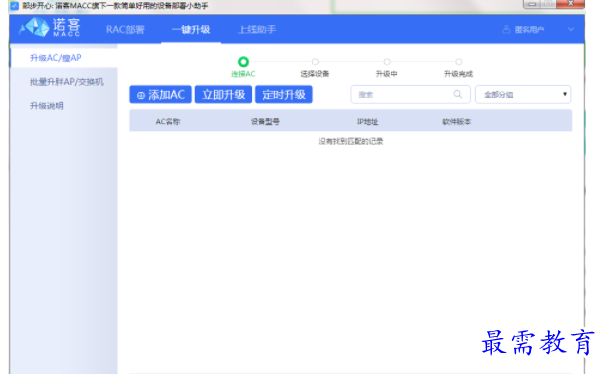Focus the search input field
Viewport: 603px width, 374px height.
pos(410,95)
